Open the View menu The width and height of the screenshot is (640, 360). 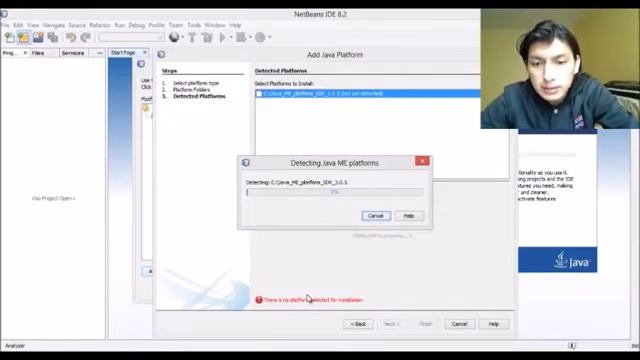click(x=33, y=25)
